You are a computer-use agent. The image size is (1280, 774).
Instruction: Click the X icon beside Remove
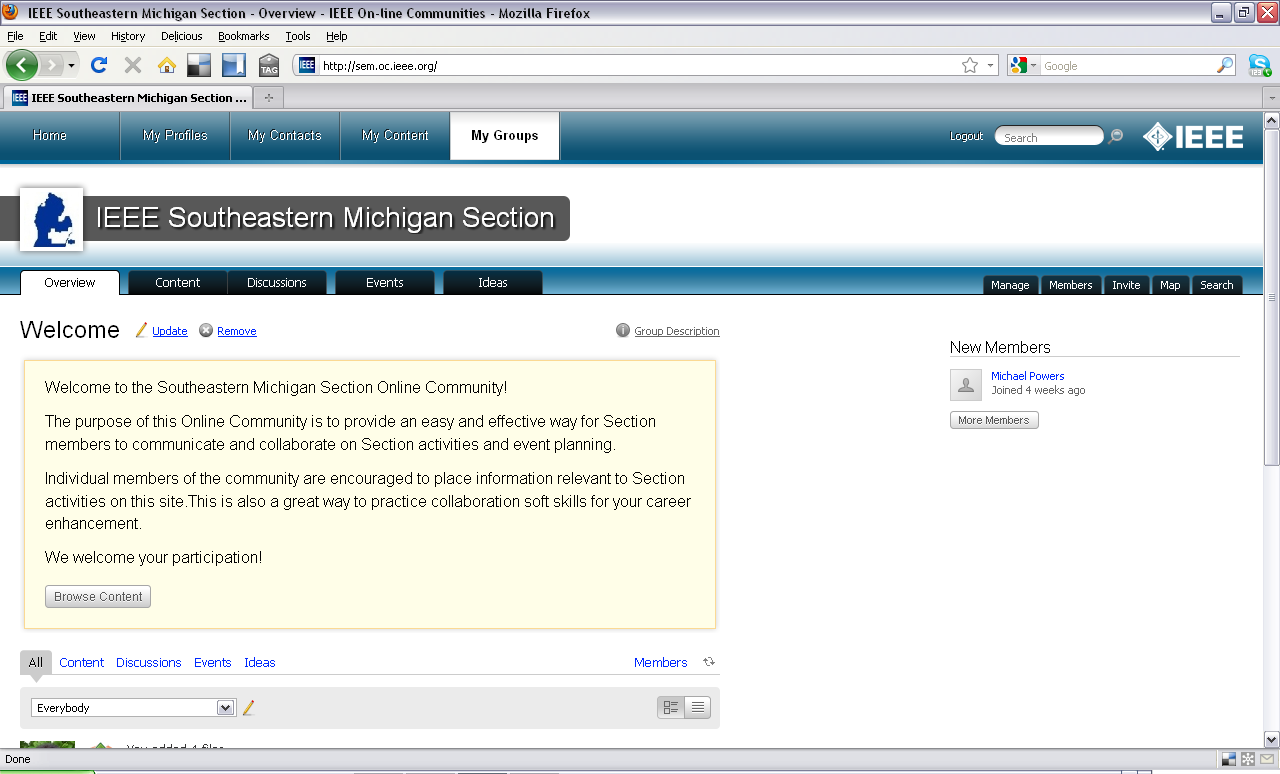[206, 330]
